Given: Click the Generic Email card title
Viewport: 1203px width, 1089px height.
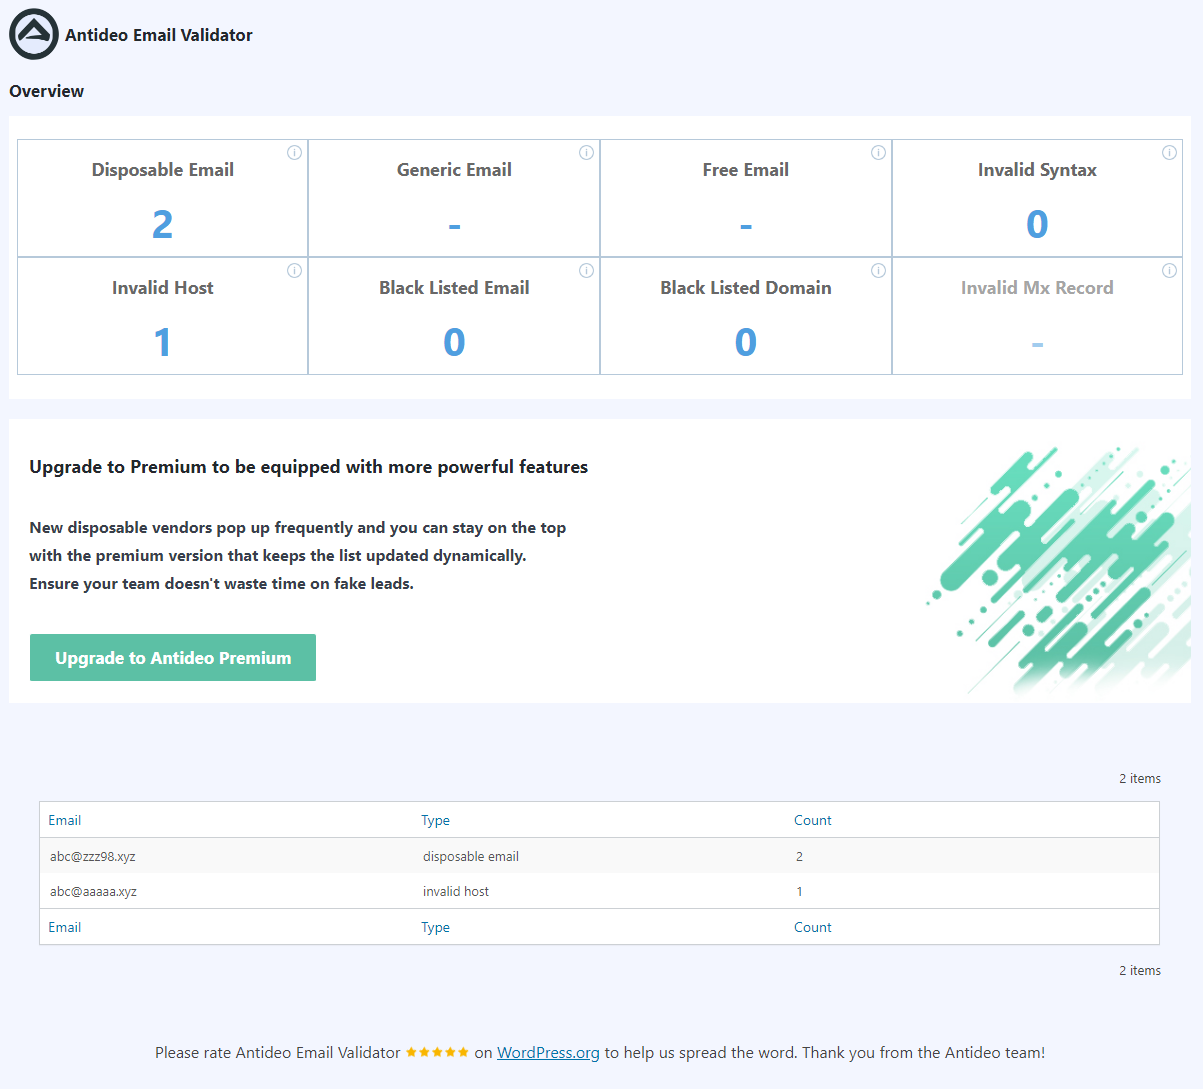Looking at the screenshot, I should (x=454, y=170).
